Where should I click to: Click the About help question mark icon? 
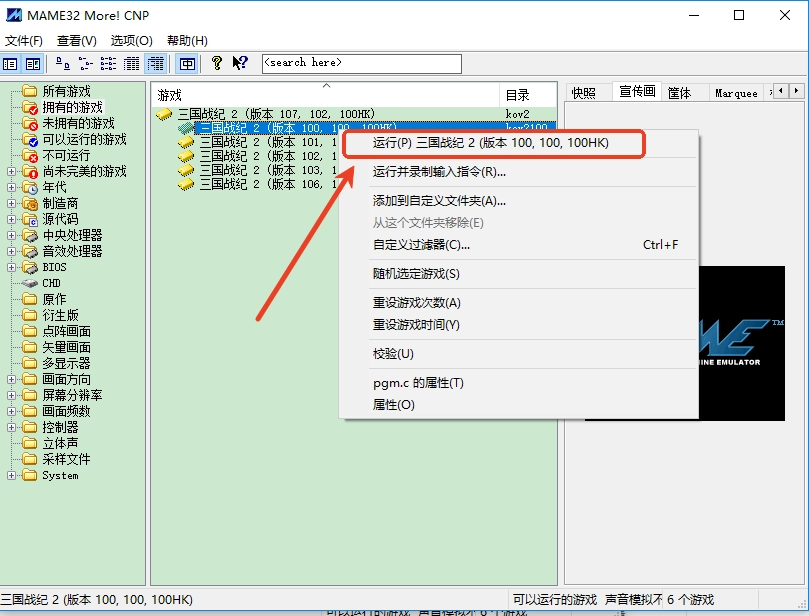pos(216,64)
